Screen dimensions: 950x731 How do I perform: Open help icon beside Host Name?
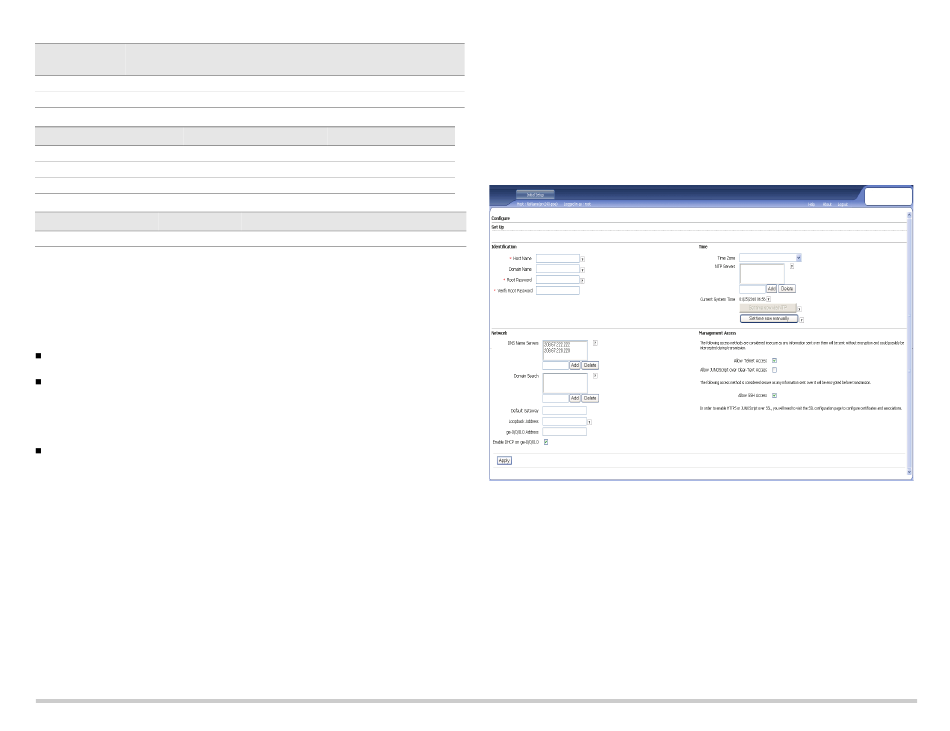click(583, 259)
